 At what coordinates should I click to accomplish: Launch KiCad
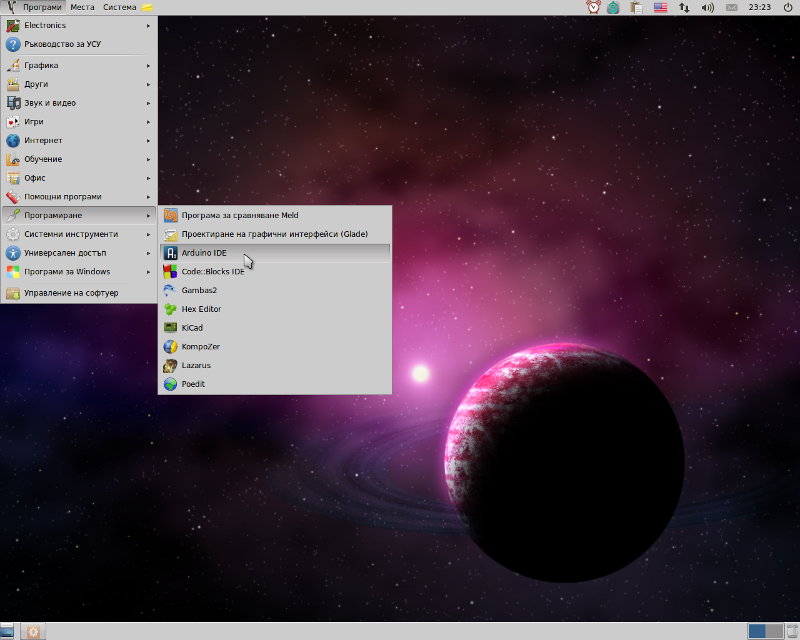coord(192,328)
